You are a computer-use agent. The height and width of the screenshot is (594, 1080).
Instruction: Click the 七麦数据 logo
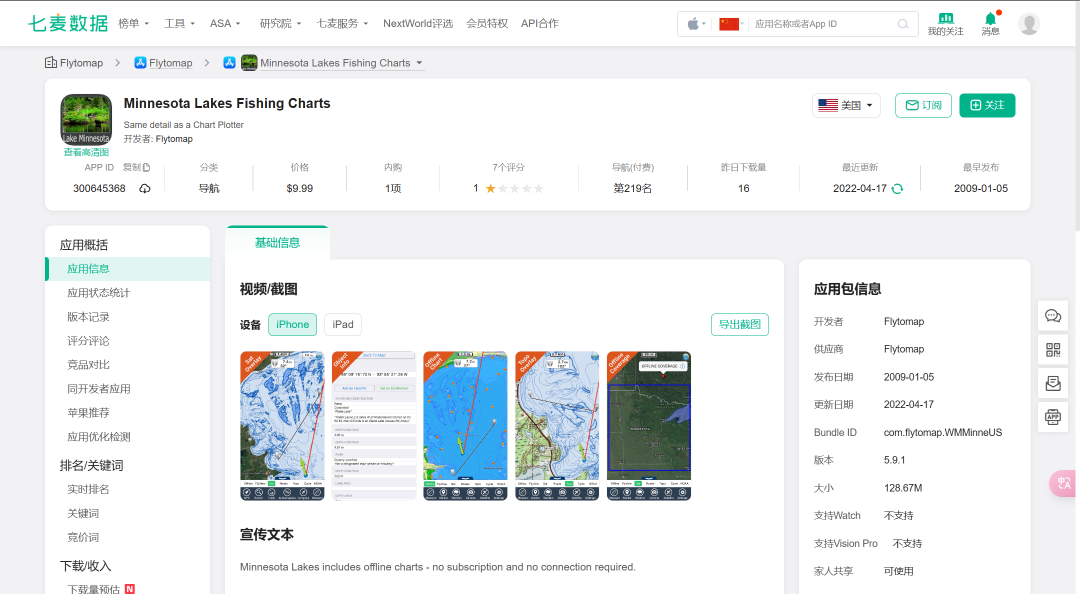point(68,23)
